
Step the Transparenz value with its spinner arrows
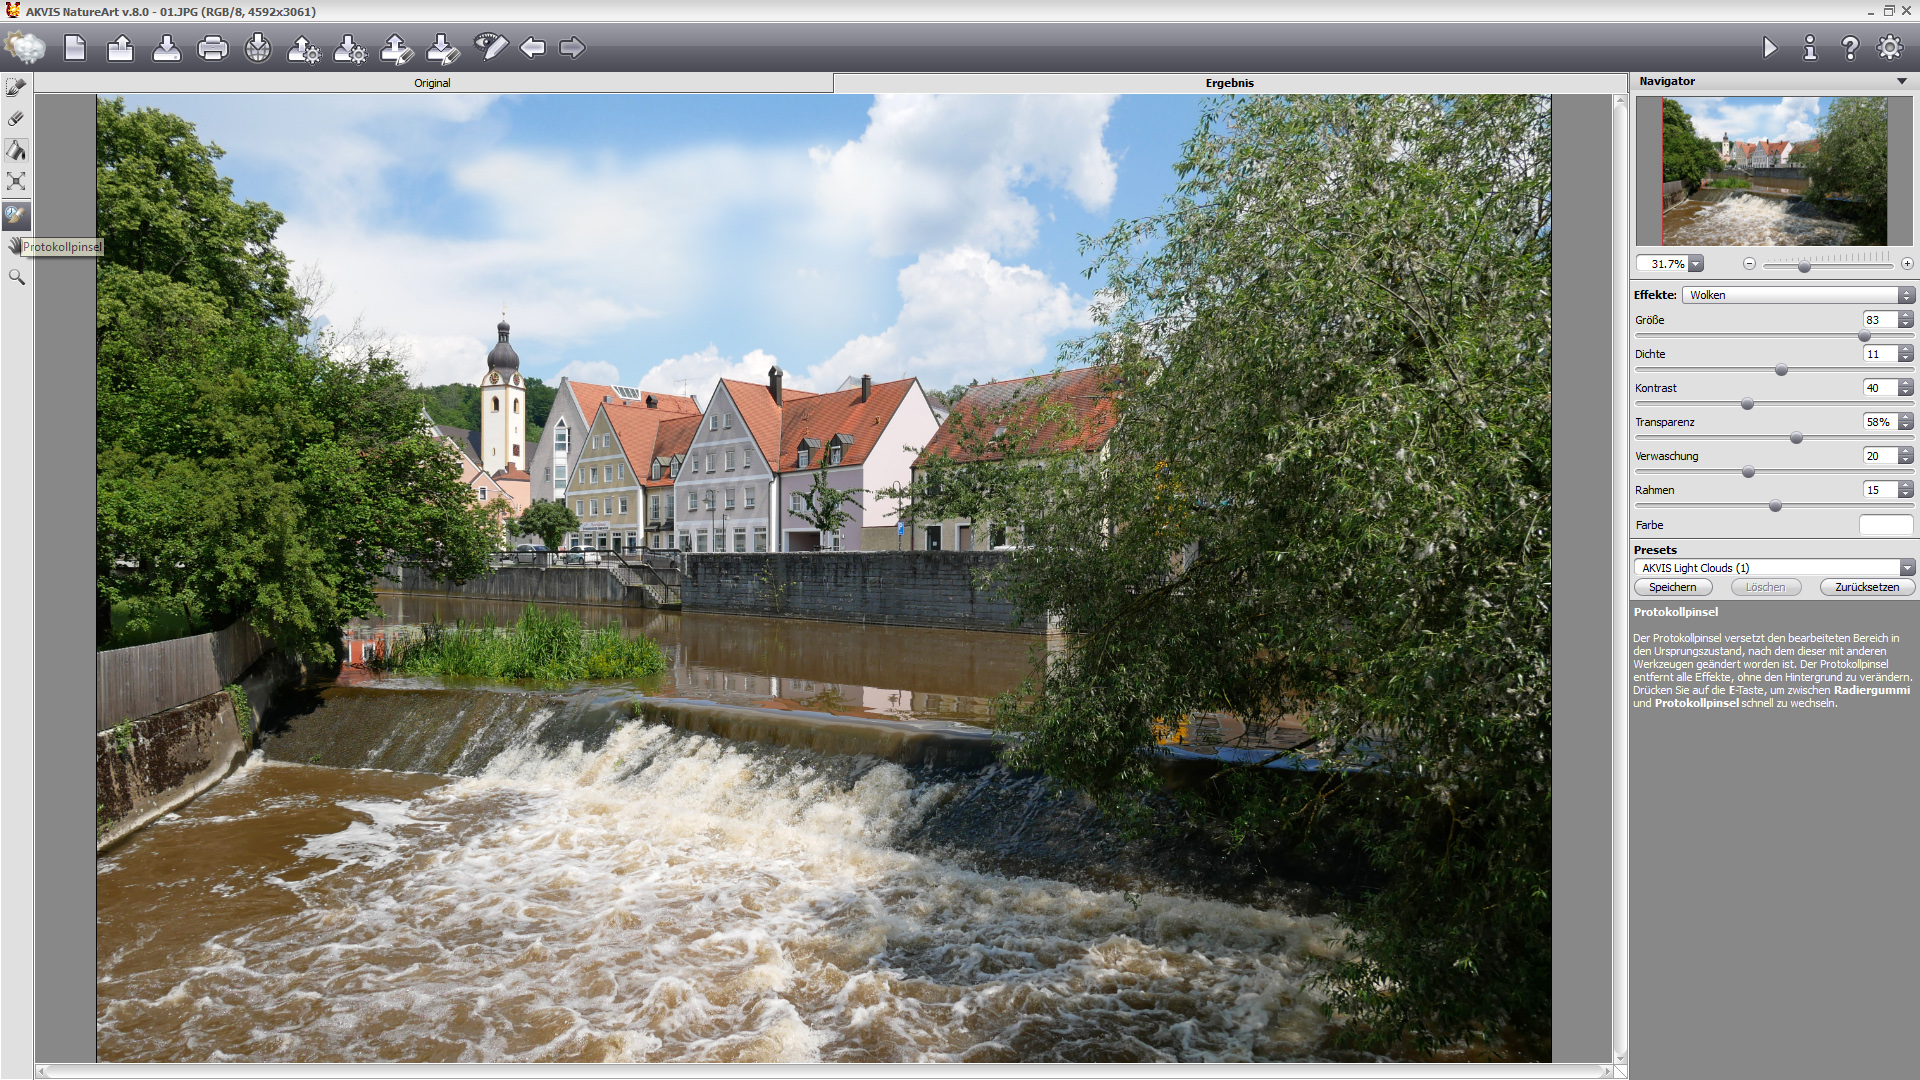[1906, 422]
